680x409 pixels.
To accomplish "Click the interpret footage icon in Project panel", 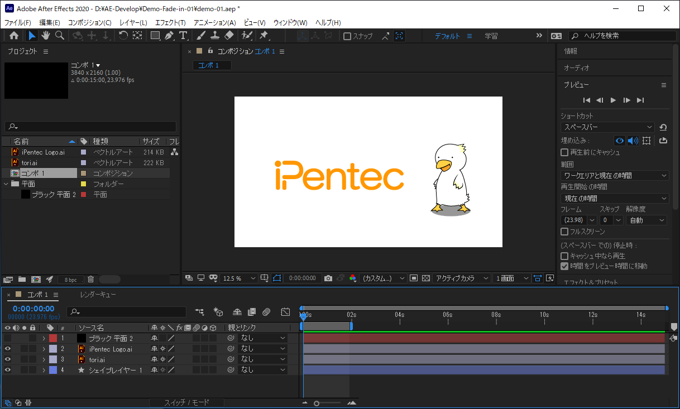I will click(8, 280).
